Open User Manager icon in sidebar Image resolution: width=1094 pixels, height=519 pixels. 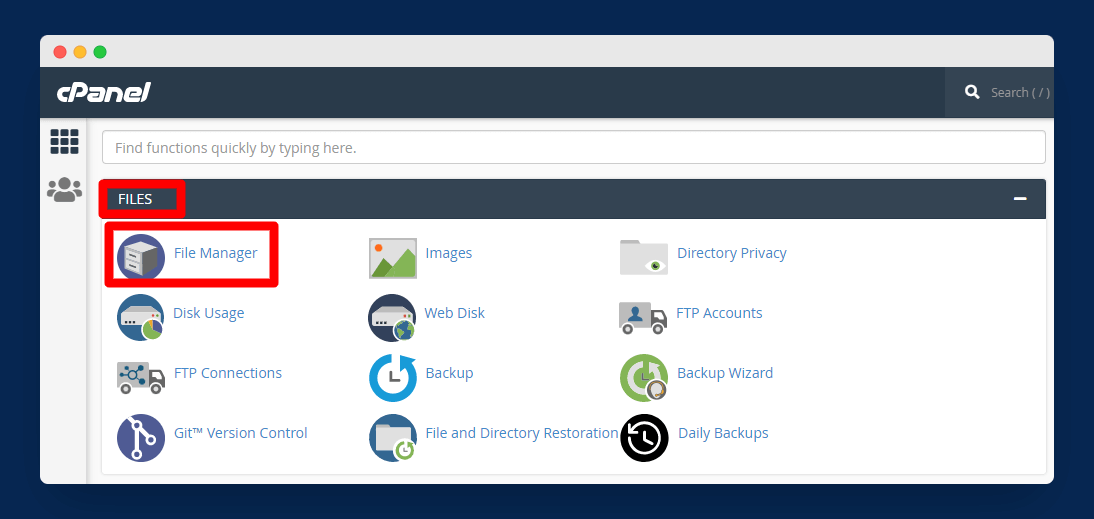pyautogui.click(x=64, y=190)
